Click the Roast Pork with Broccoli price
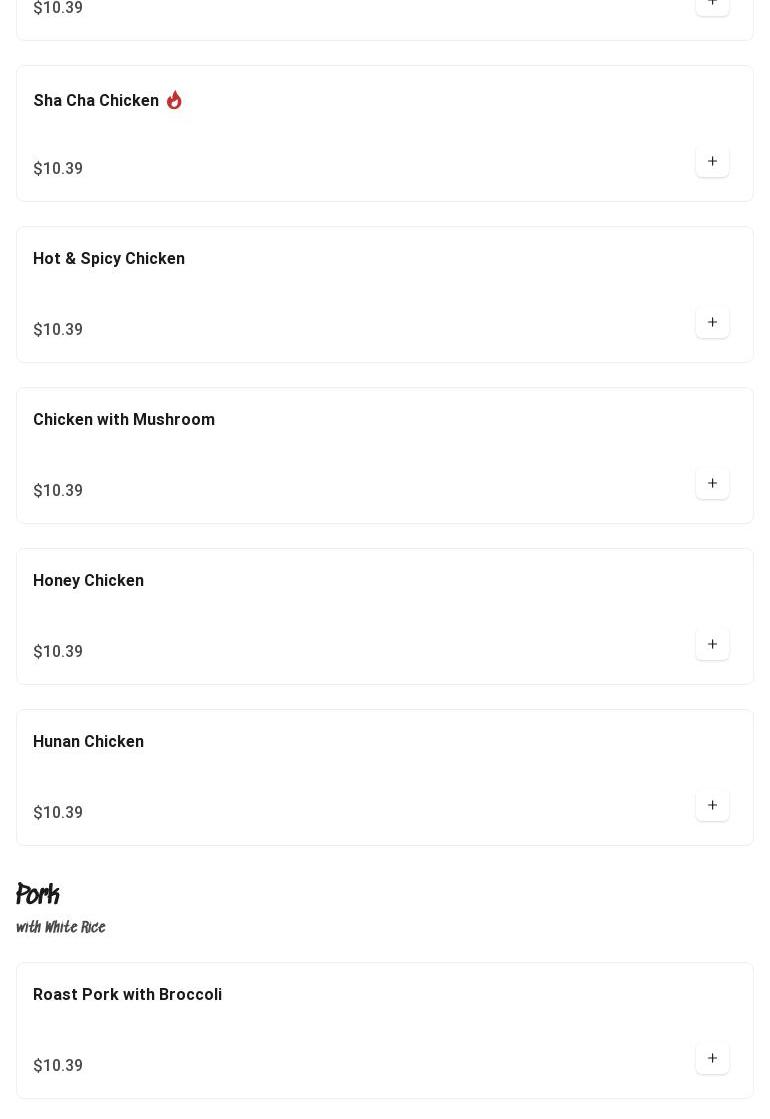Screen dimensions: 770x1119 pos(58,1065)
